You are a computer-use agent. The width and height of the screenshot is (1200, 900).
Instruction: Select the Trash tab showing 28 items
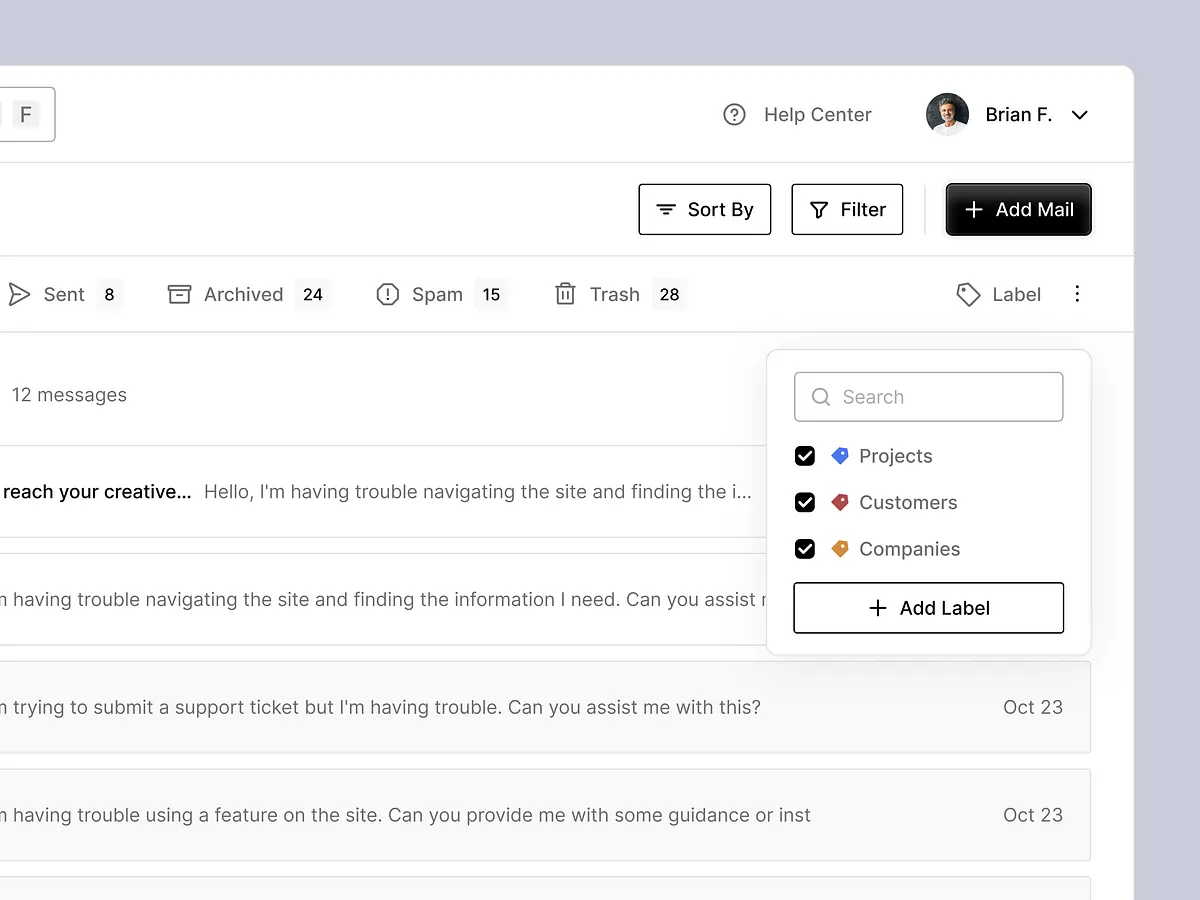(x=616, y=294)
